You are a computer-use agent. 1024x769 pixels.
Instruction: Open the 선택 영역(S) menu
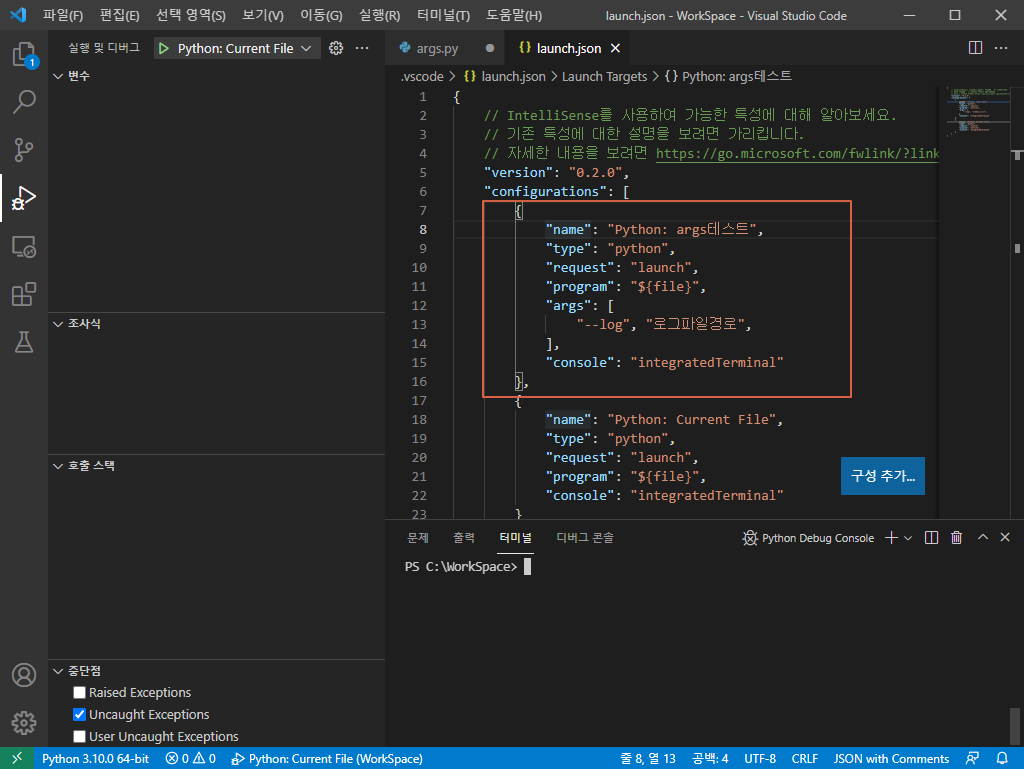(x=191, y=15)
